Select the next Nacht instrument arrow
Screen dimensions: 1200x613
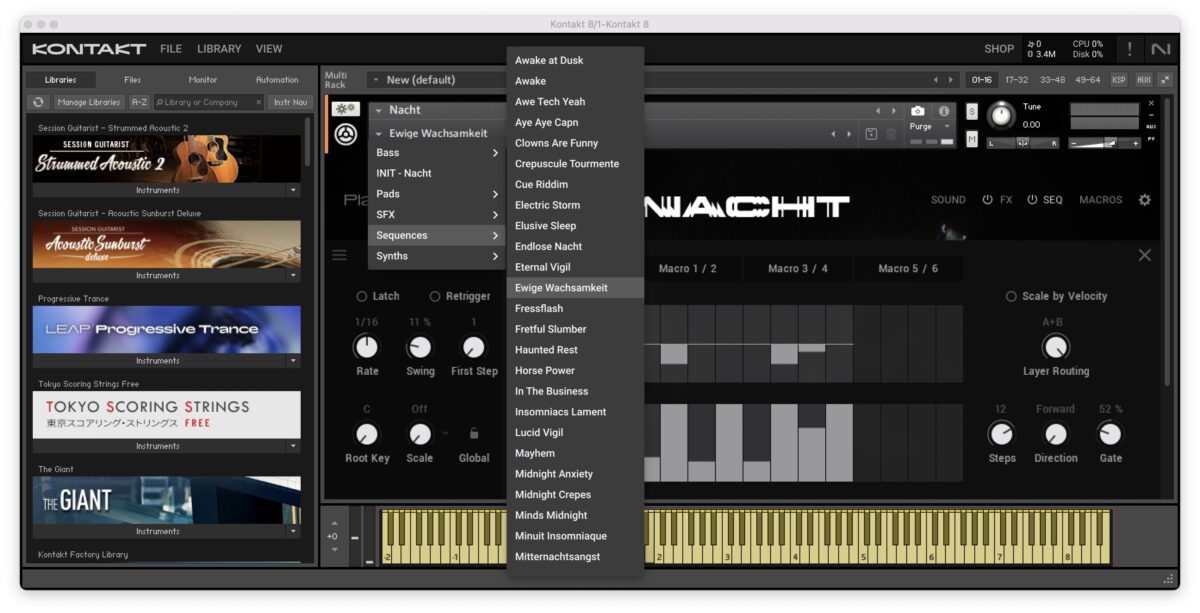[893, 111]
